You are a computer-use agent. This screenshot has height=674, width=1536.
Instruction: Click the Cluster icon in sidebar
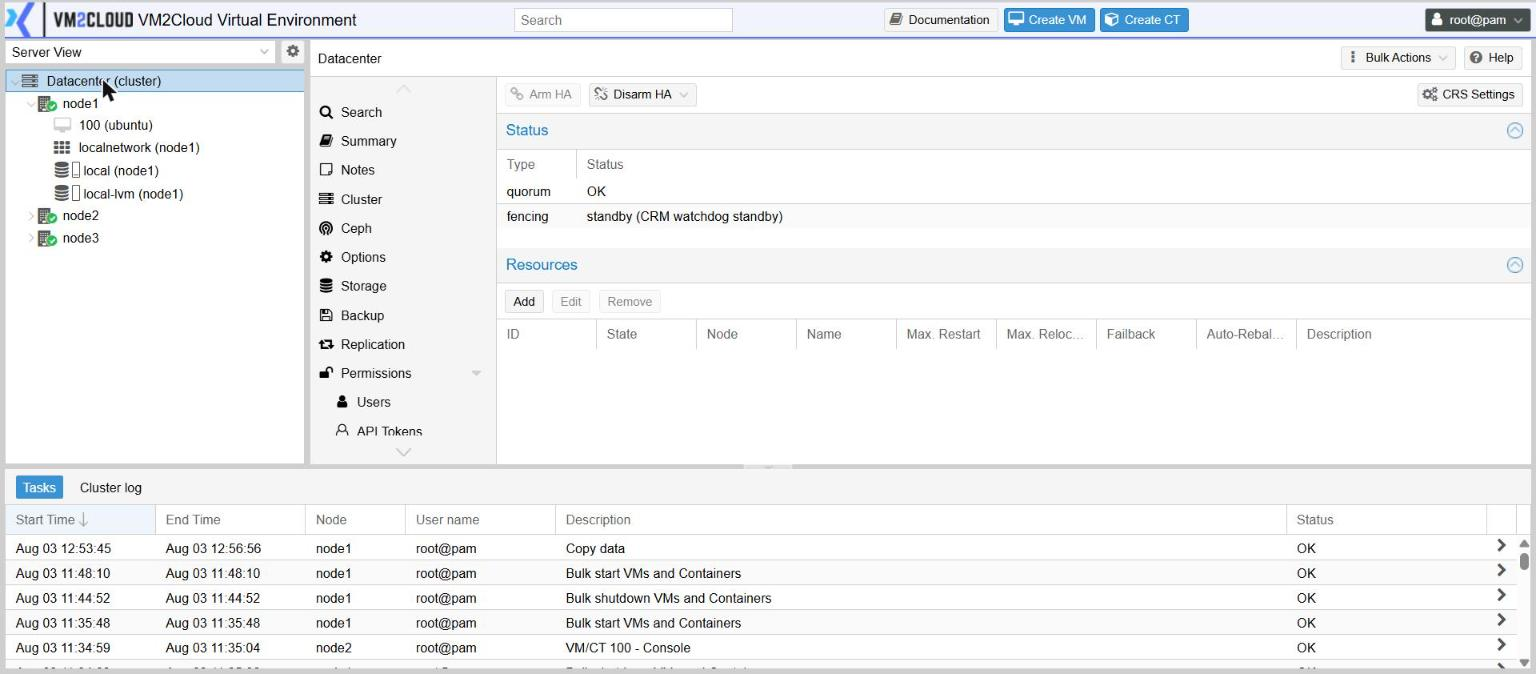(326, 199)
